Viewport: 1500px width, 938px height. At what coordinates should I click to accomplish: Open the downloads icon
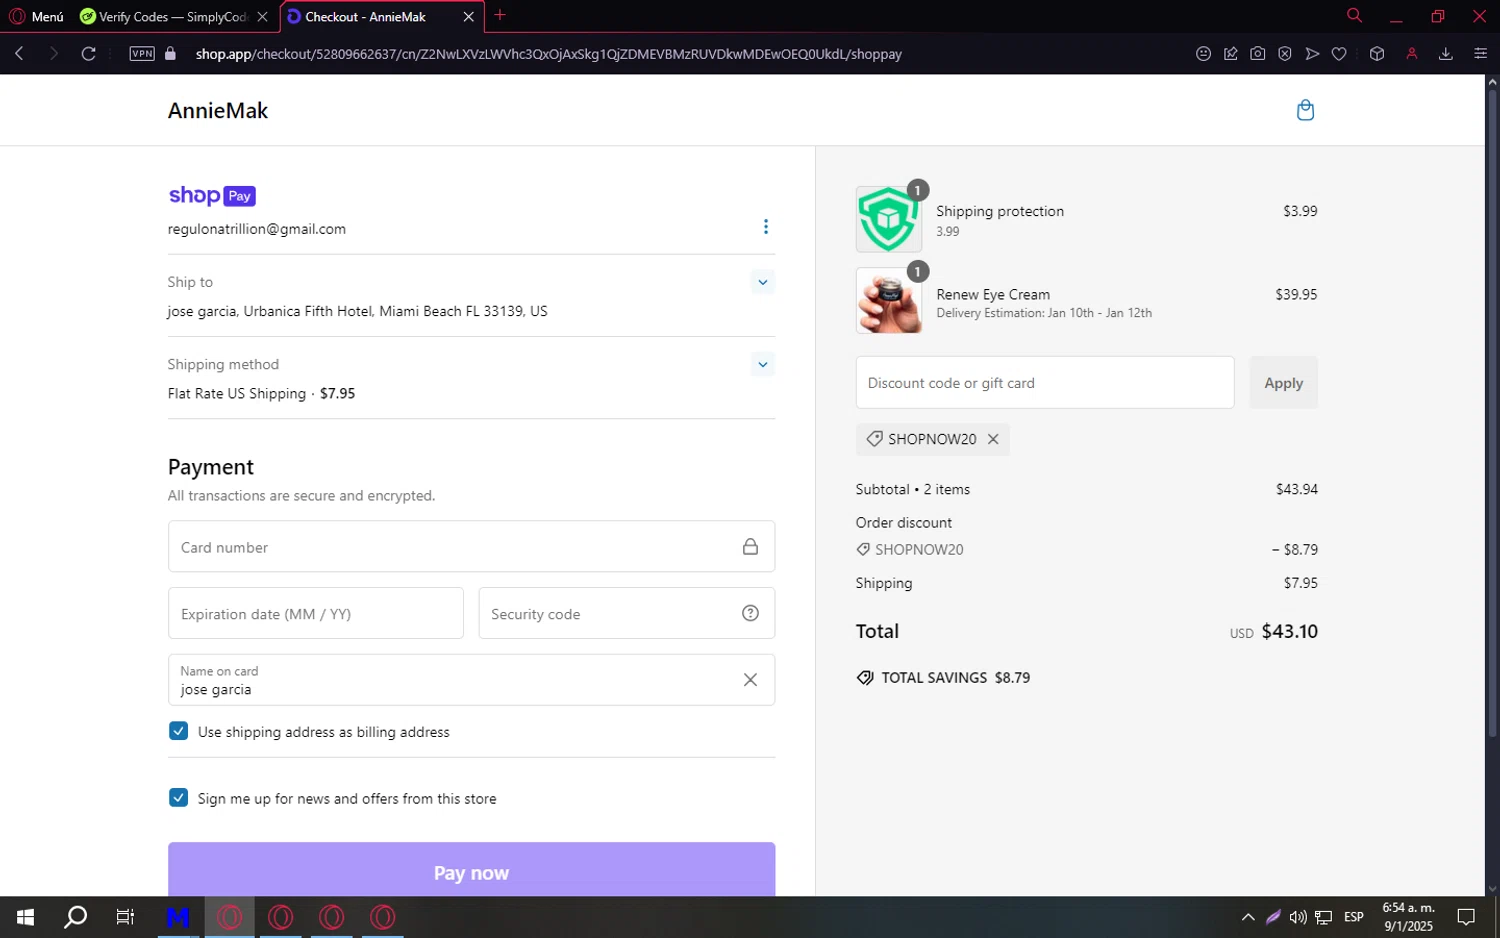(1446, 54)
